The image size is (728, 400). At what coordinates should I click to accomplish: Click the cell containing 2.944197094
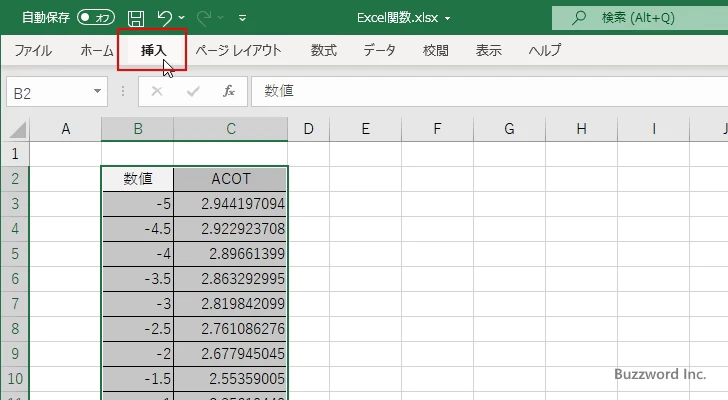click(x=231, y=204)
